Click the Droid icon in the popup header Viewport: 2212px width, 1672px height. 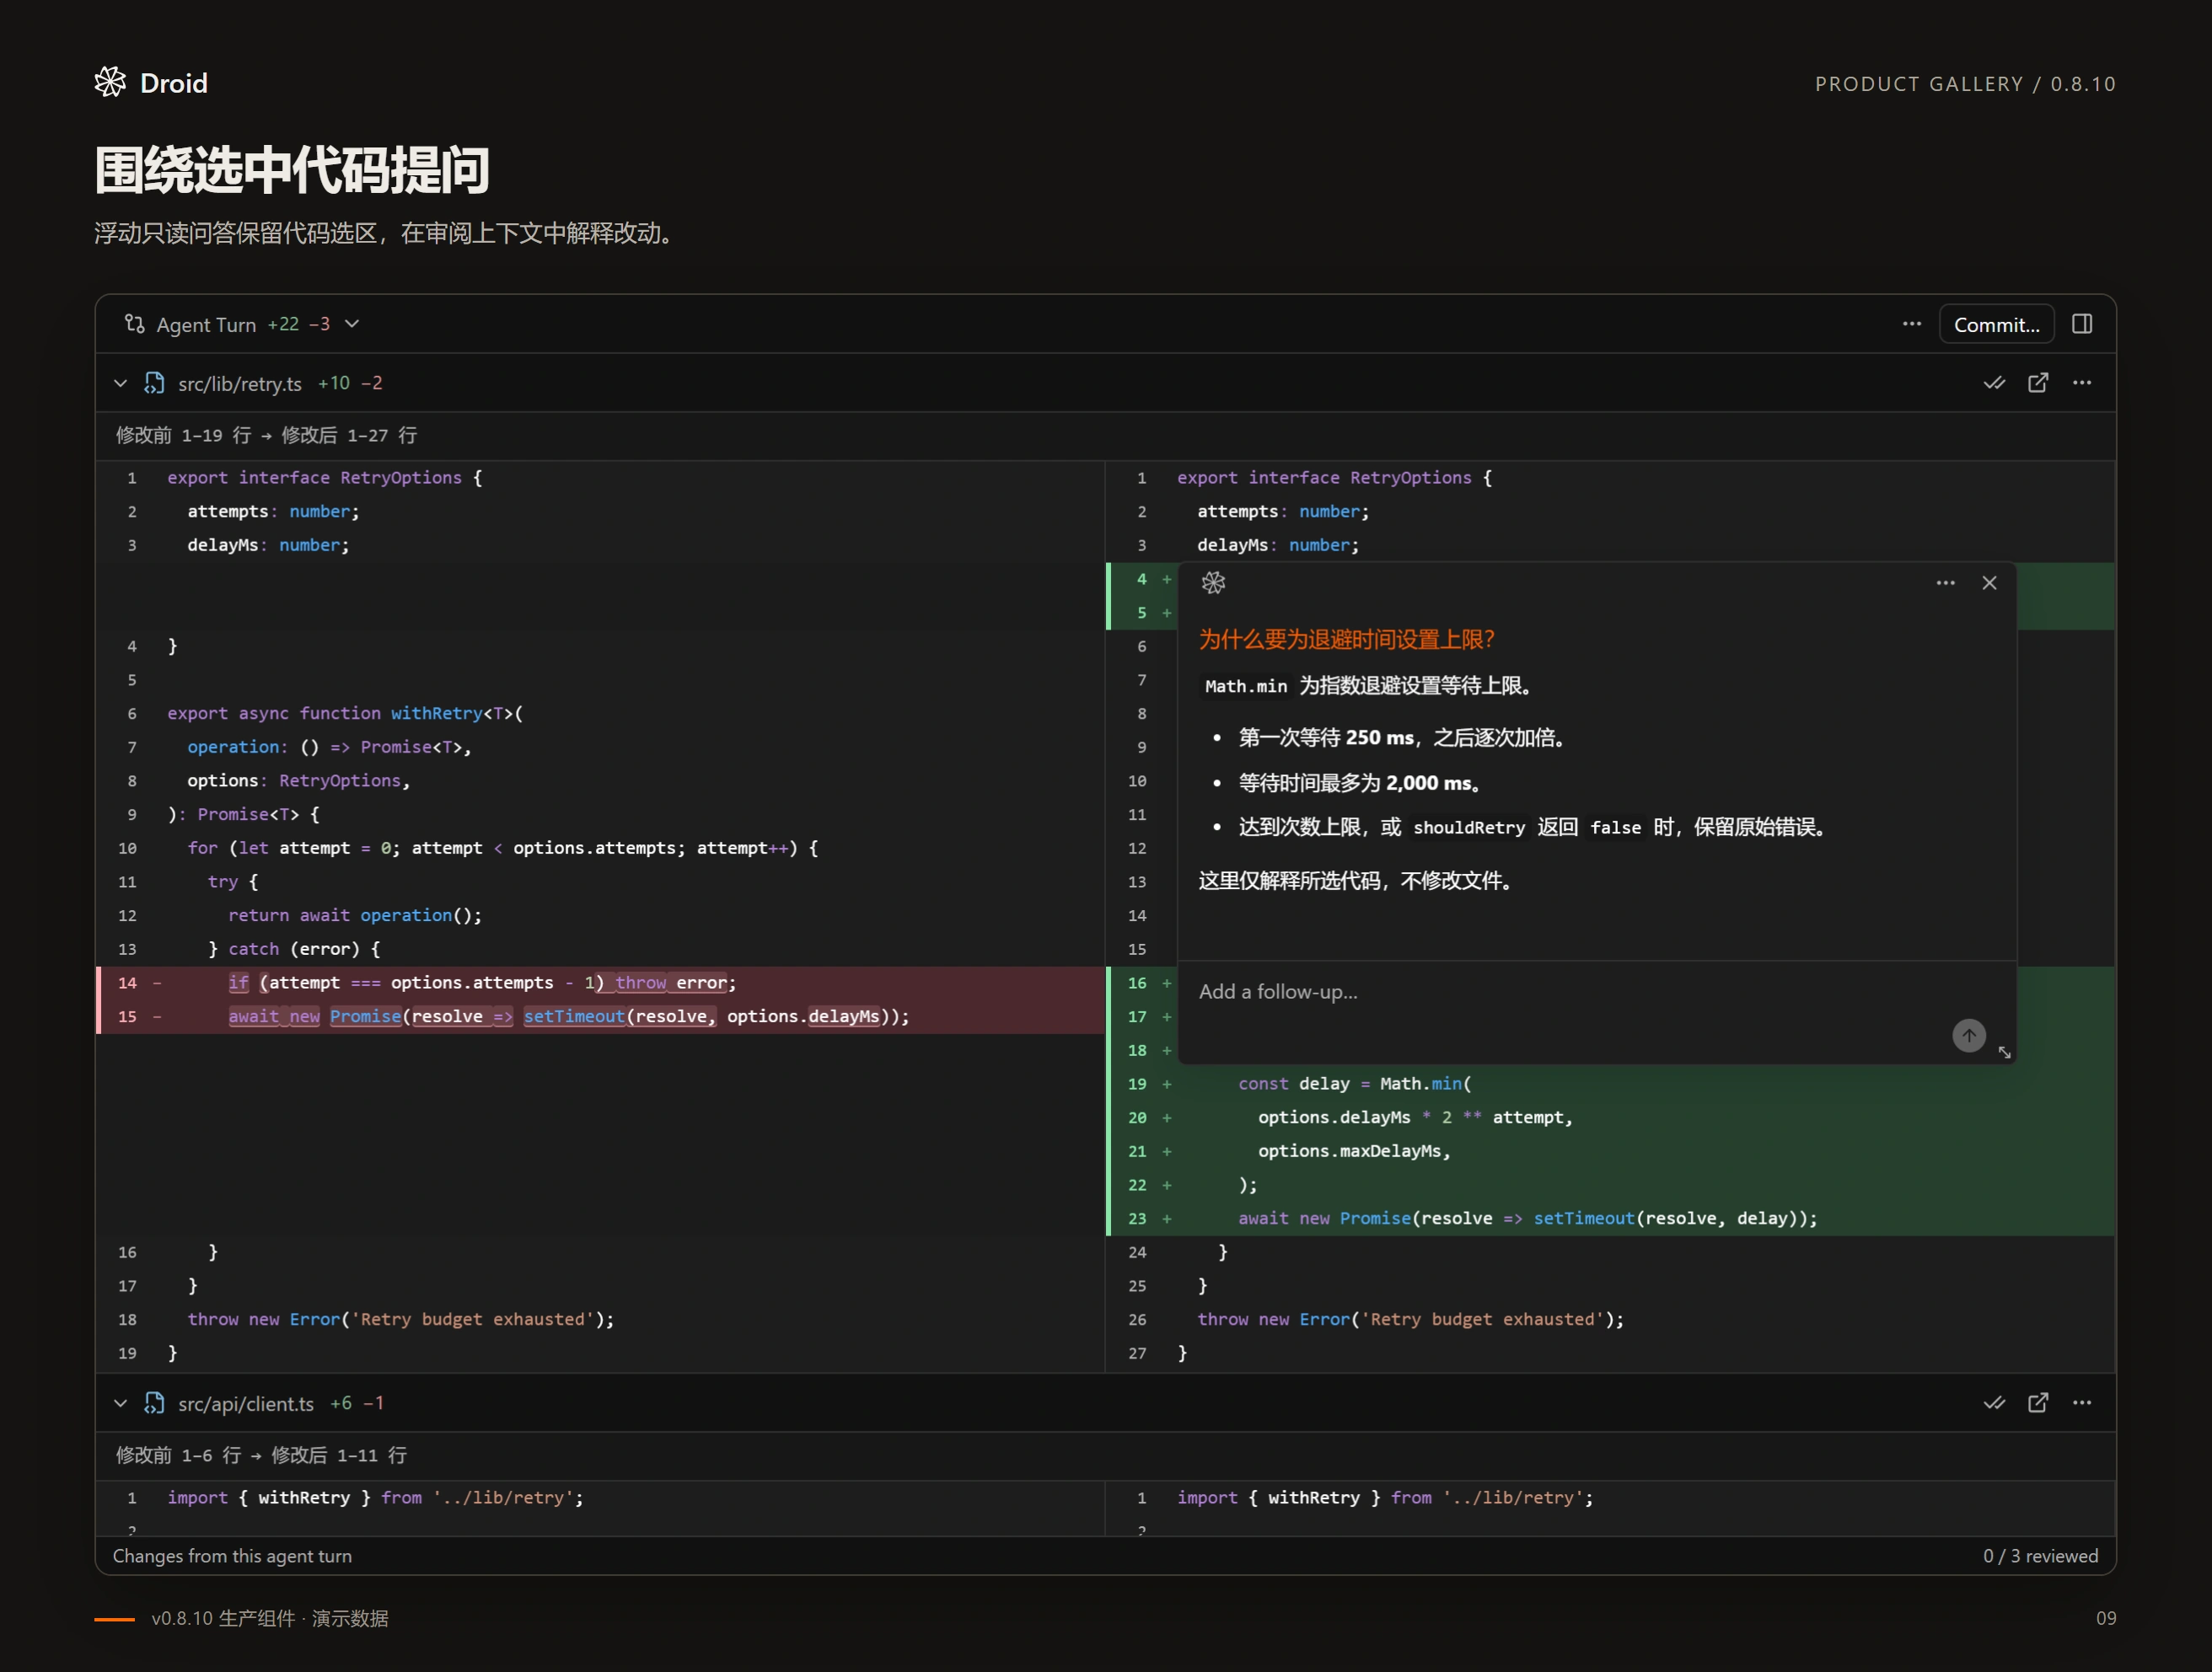point(1213,583)
